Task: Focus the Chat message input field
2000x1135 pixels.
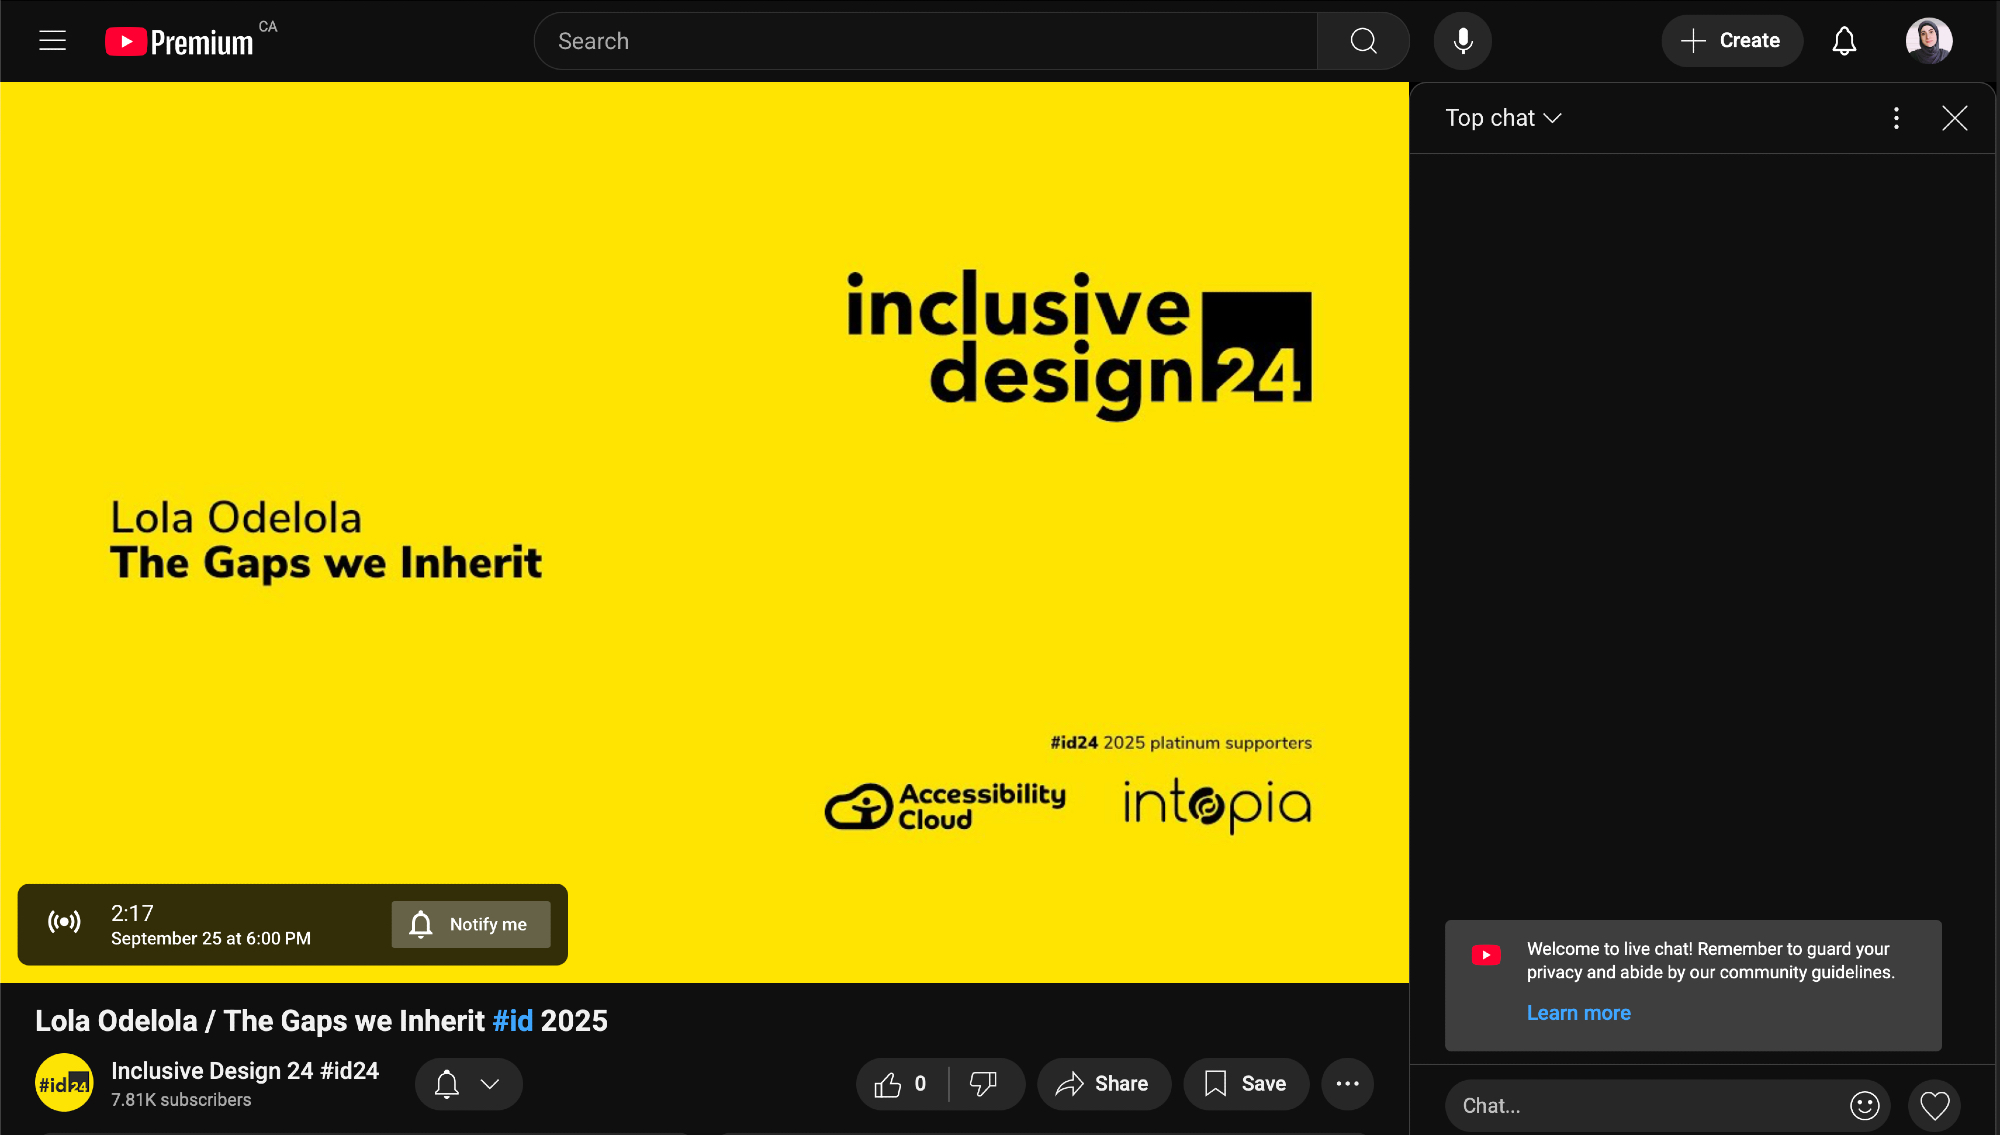Action: 1640,1105
